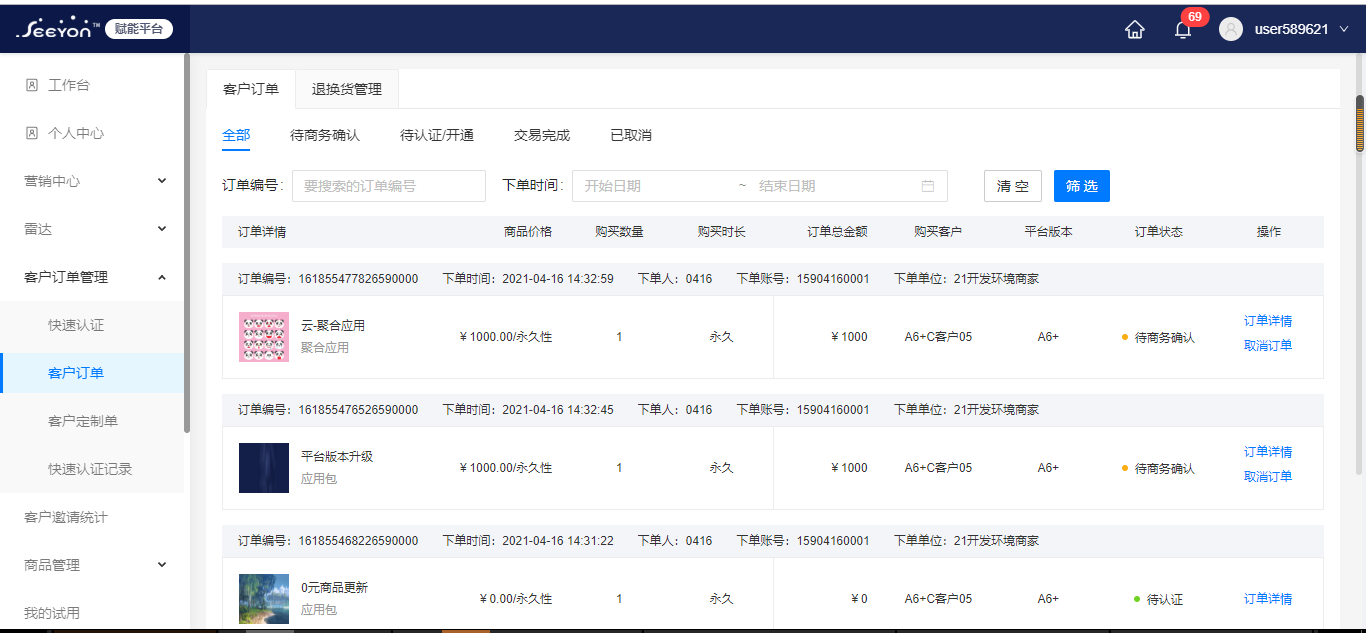The image size is (1366, 633).
Task: Open notifications bell with 69 badge
Action: 1184,29
